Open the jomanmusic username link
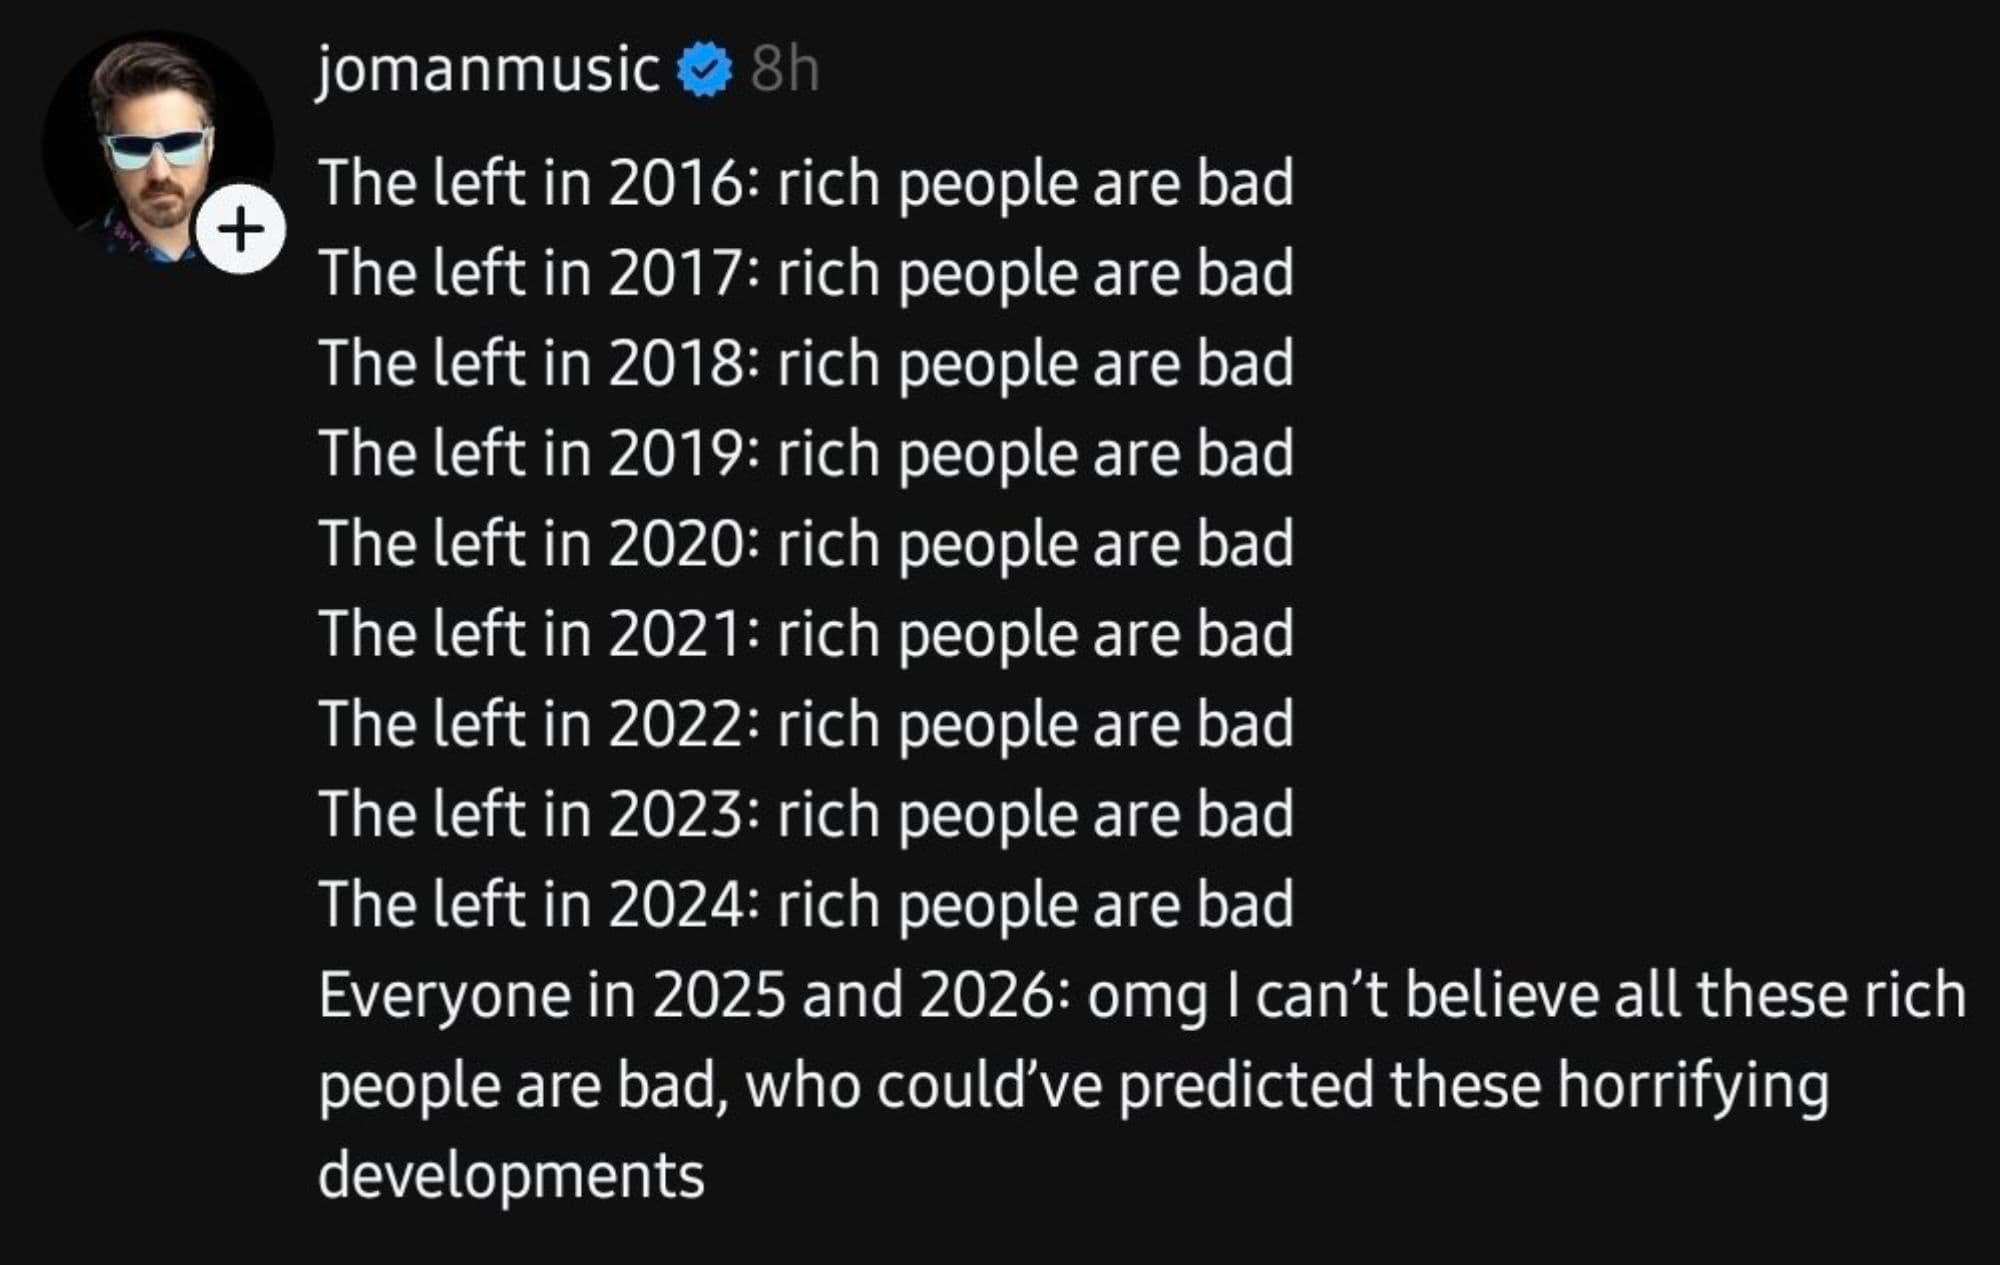This screenshot has height=1265, width=2000. pyautogui.click(x=488, y=70)
